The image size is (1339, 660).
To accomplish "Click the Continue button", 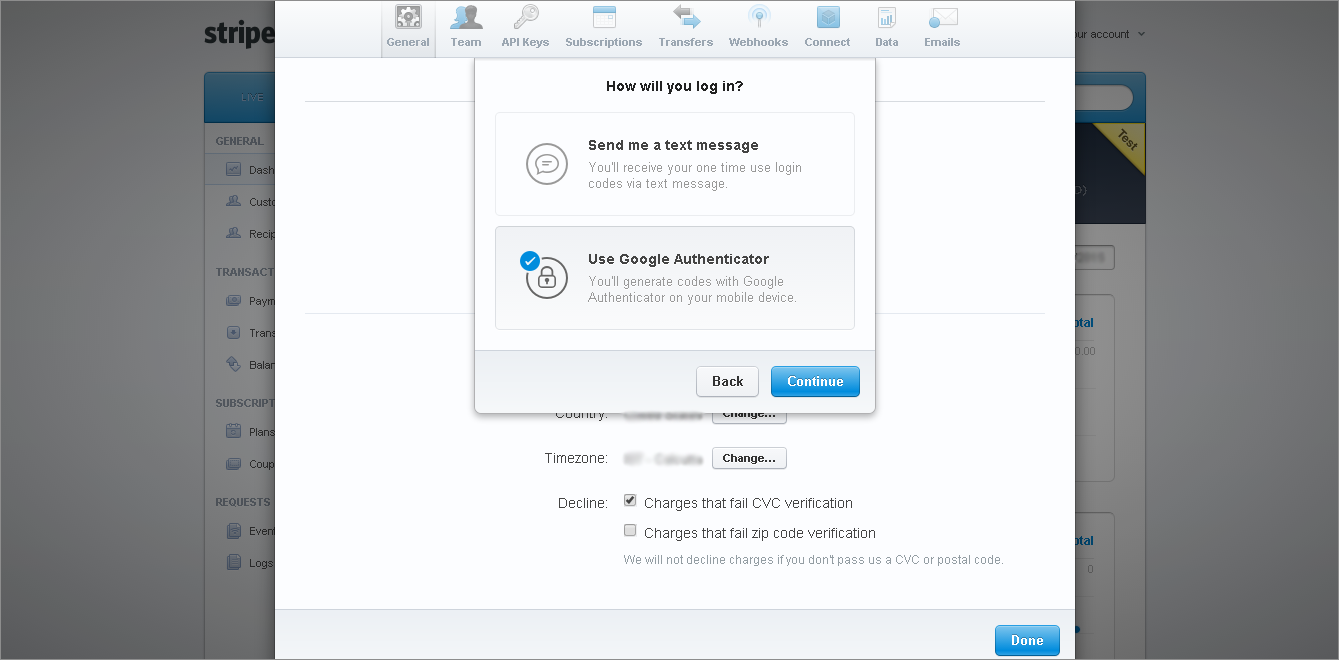I will tap(815, 381).
